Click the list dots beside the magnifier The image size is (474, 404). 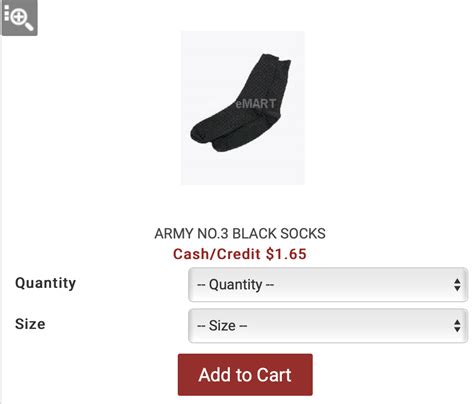point(6,13)
